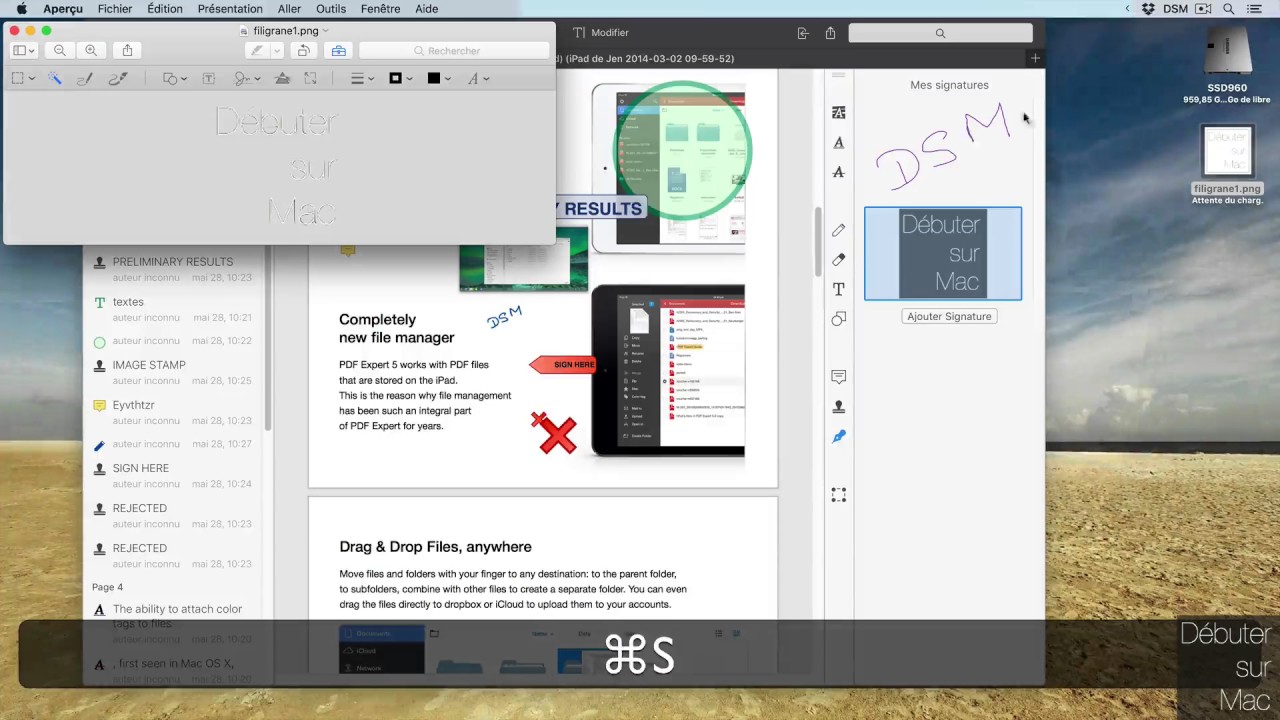Screen dimensions: 1280x720
Task: Open the Aide menu
Action: (427, 9)
